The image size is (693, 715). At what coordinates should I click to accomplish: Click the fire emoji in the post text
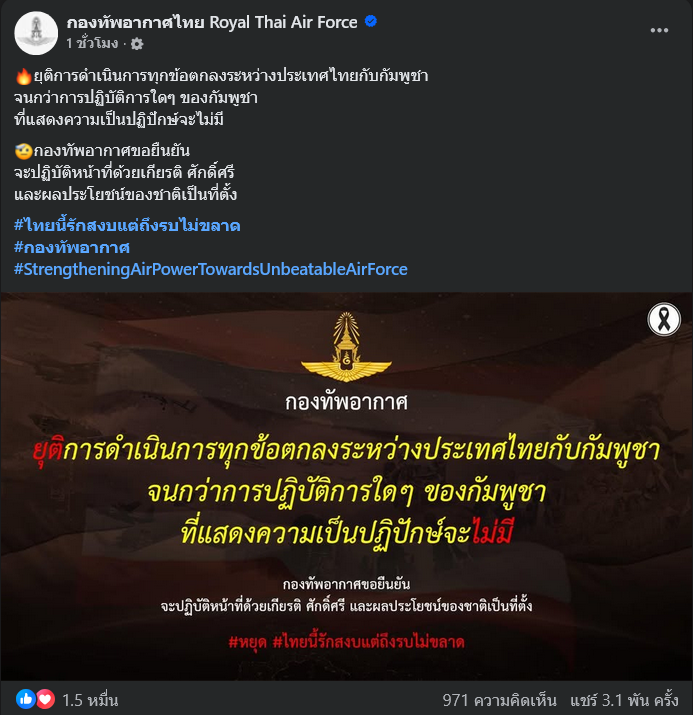(23, 76)
